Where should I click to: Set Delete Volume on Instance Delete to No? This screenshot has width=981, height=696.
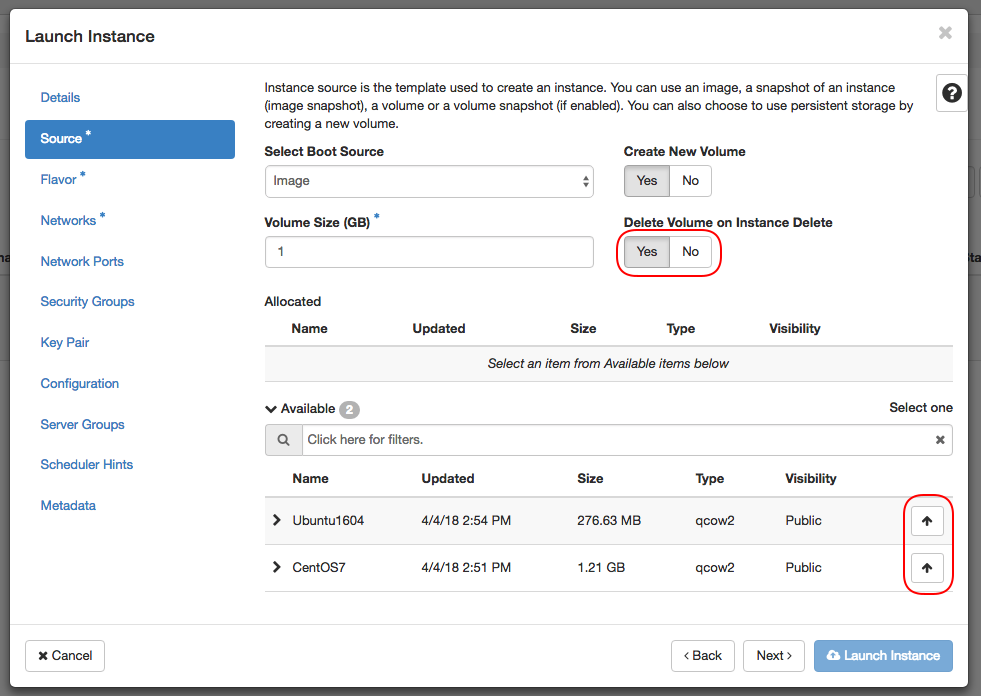click(690, 252)
